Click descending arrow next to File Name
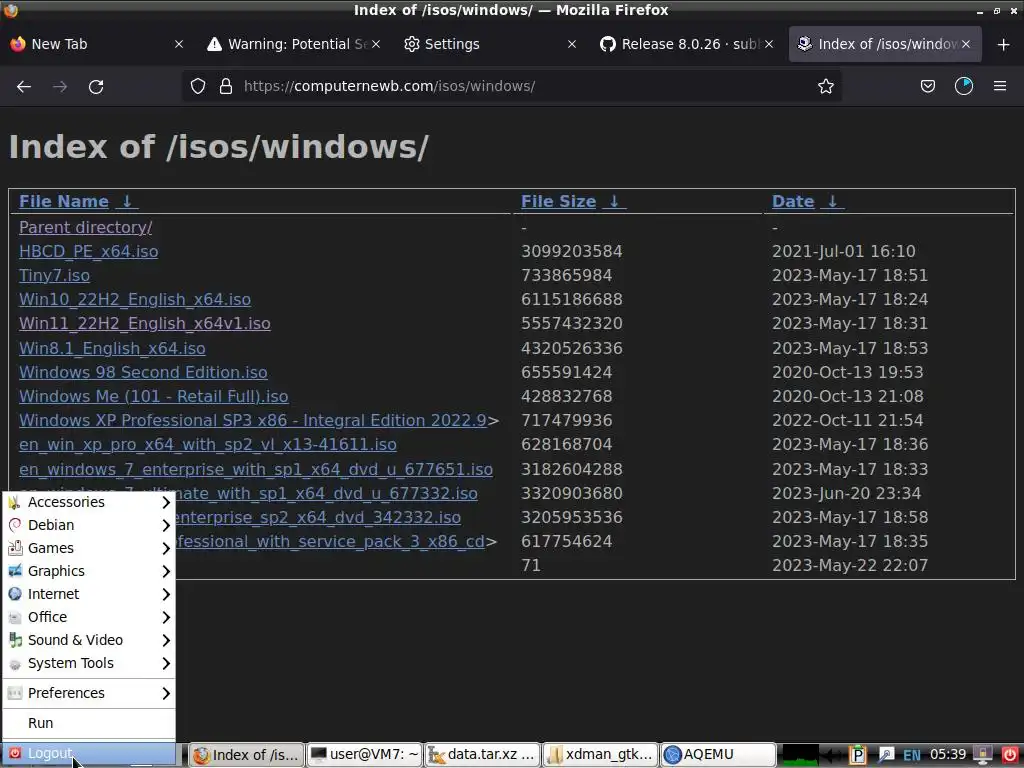 coord(127,201)
